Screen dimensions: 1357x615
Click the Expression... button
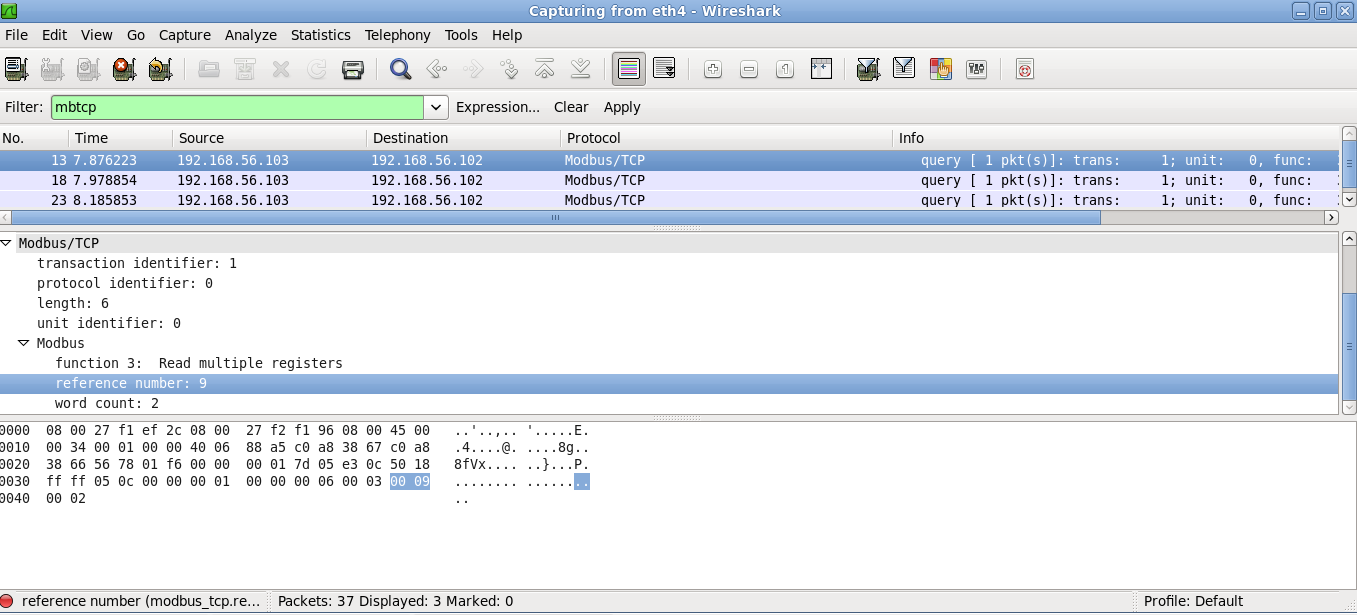[x=498, y=107]
